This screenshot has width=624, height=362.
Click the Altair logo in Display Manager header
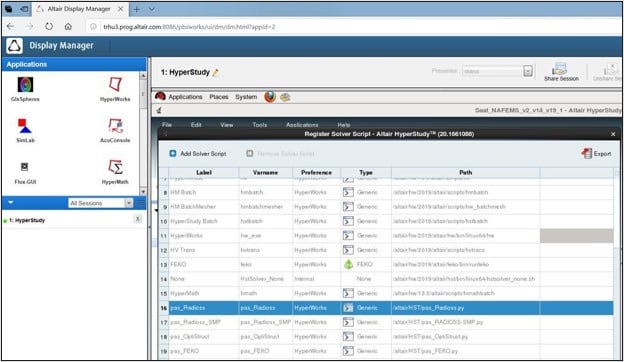point(15,46)
